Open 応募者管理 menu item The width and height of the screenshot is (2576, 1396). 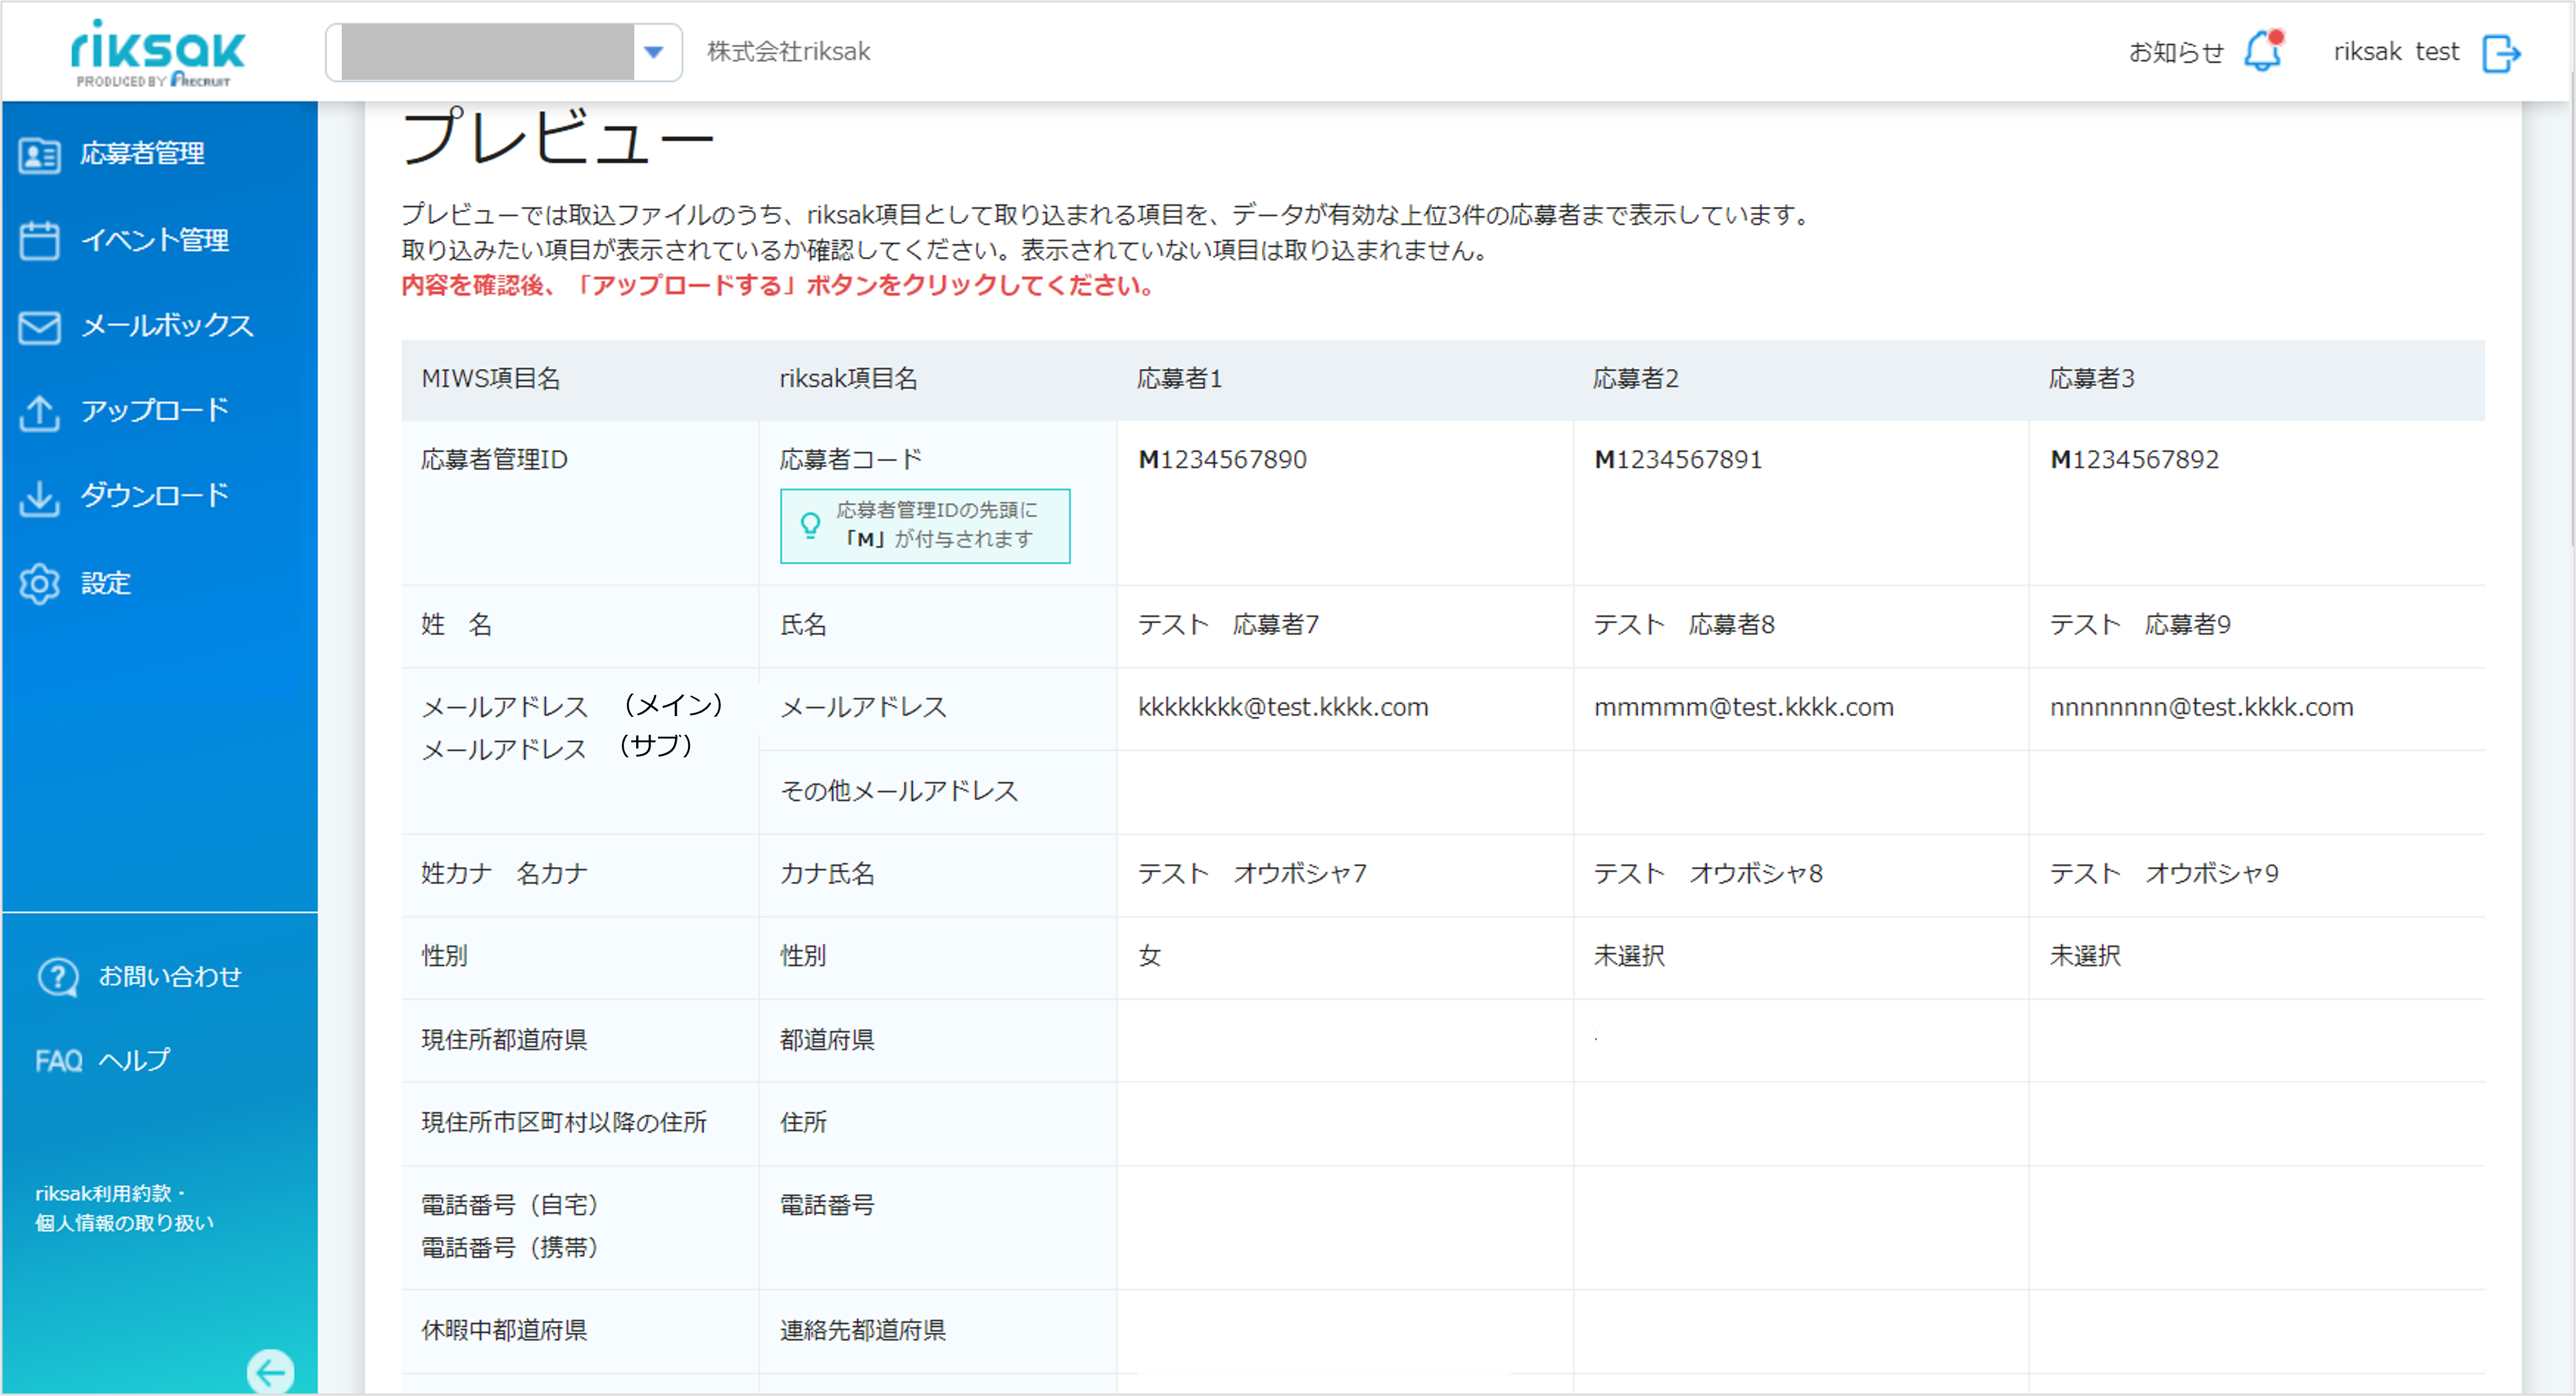(x=142, y=153)
